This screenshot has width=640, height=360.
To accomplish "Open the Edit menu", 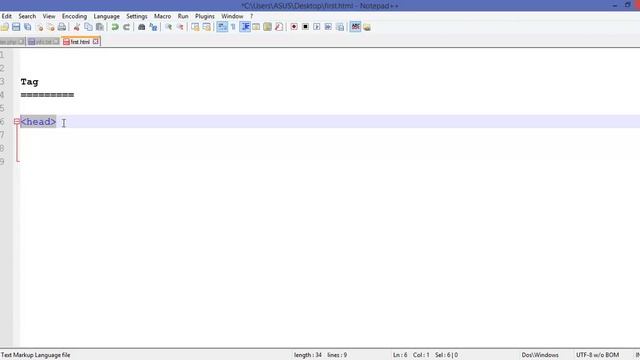I will pyautogui.click(x=7, y=16).
